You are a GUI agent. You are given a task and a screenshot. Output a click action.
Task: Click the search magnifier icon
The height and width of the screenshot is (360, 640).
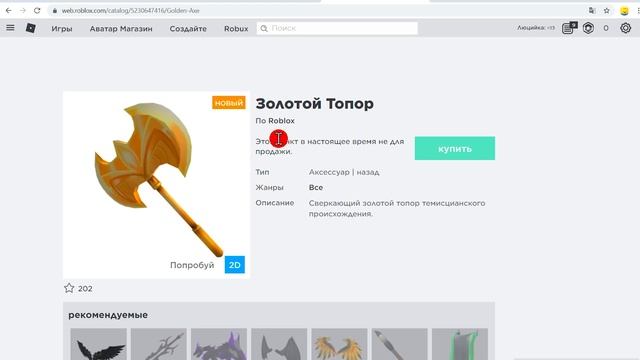click(x=264, y=28)
